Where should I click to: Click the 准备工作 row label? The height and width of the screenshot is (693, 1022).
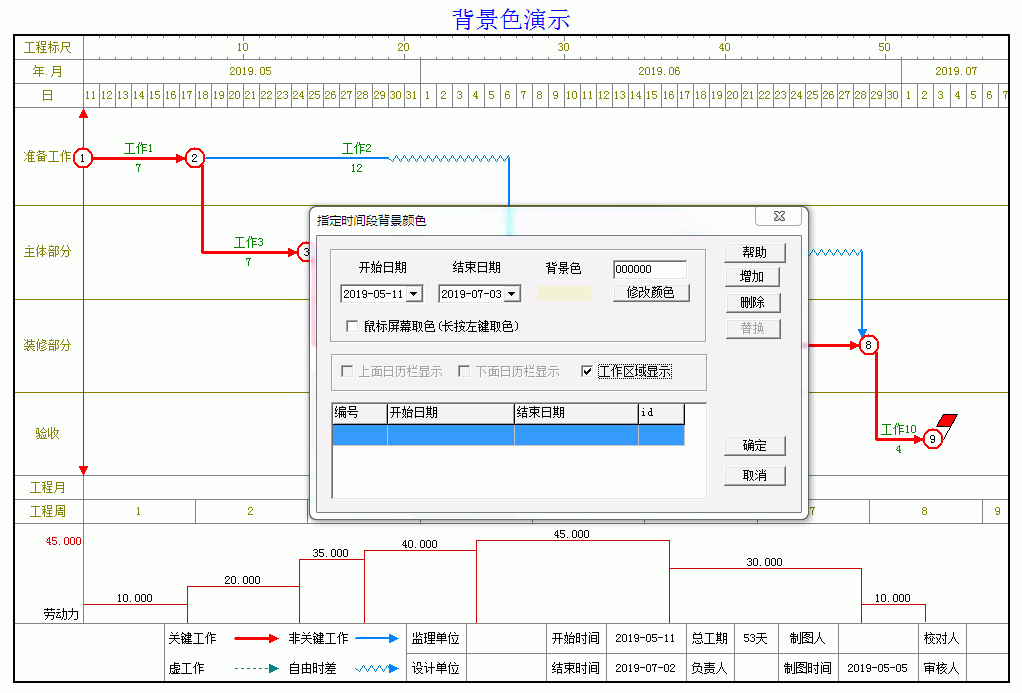click(x=48, y=156)
